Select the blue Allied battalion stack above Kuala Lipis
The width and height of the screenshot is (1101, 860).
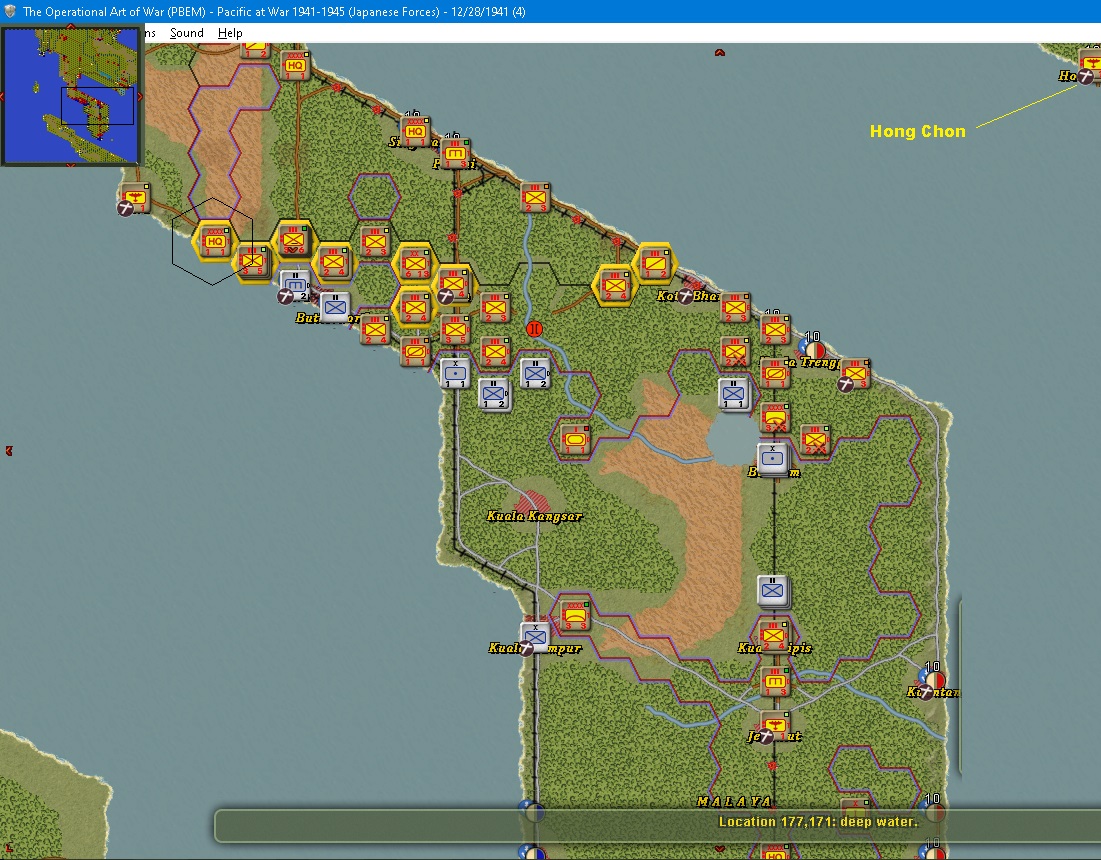[773, 590]
